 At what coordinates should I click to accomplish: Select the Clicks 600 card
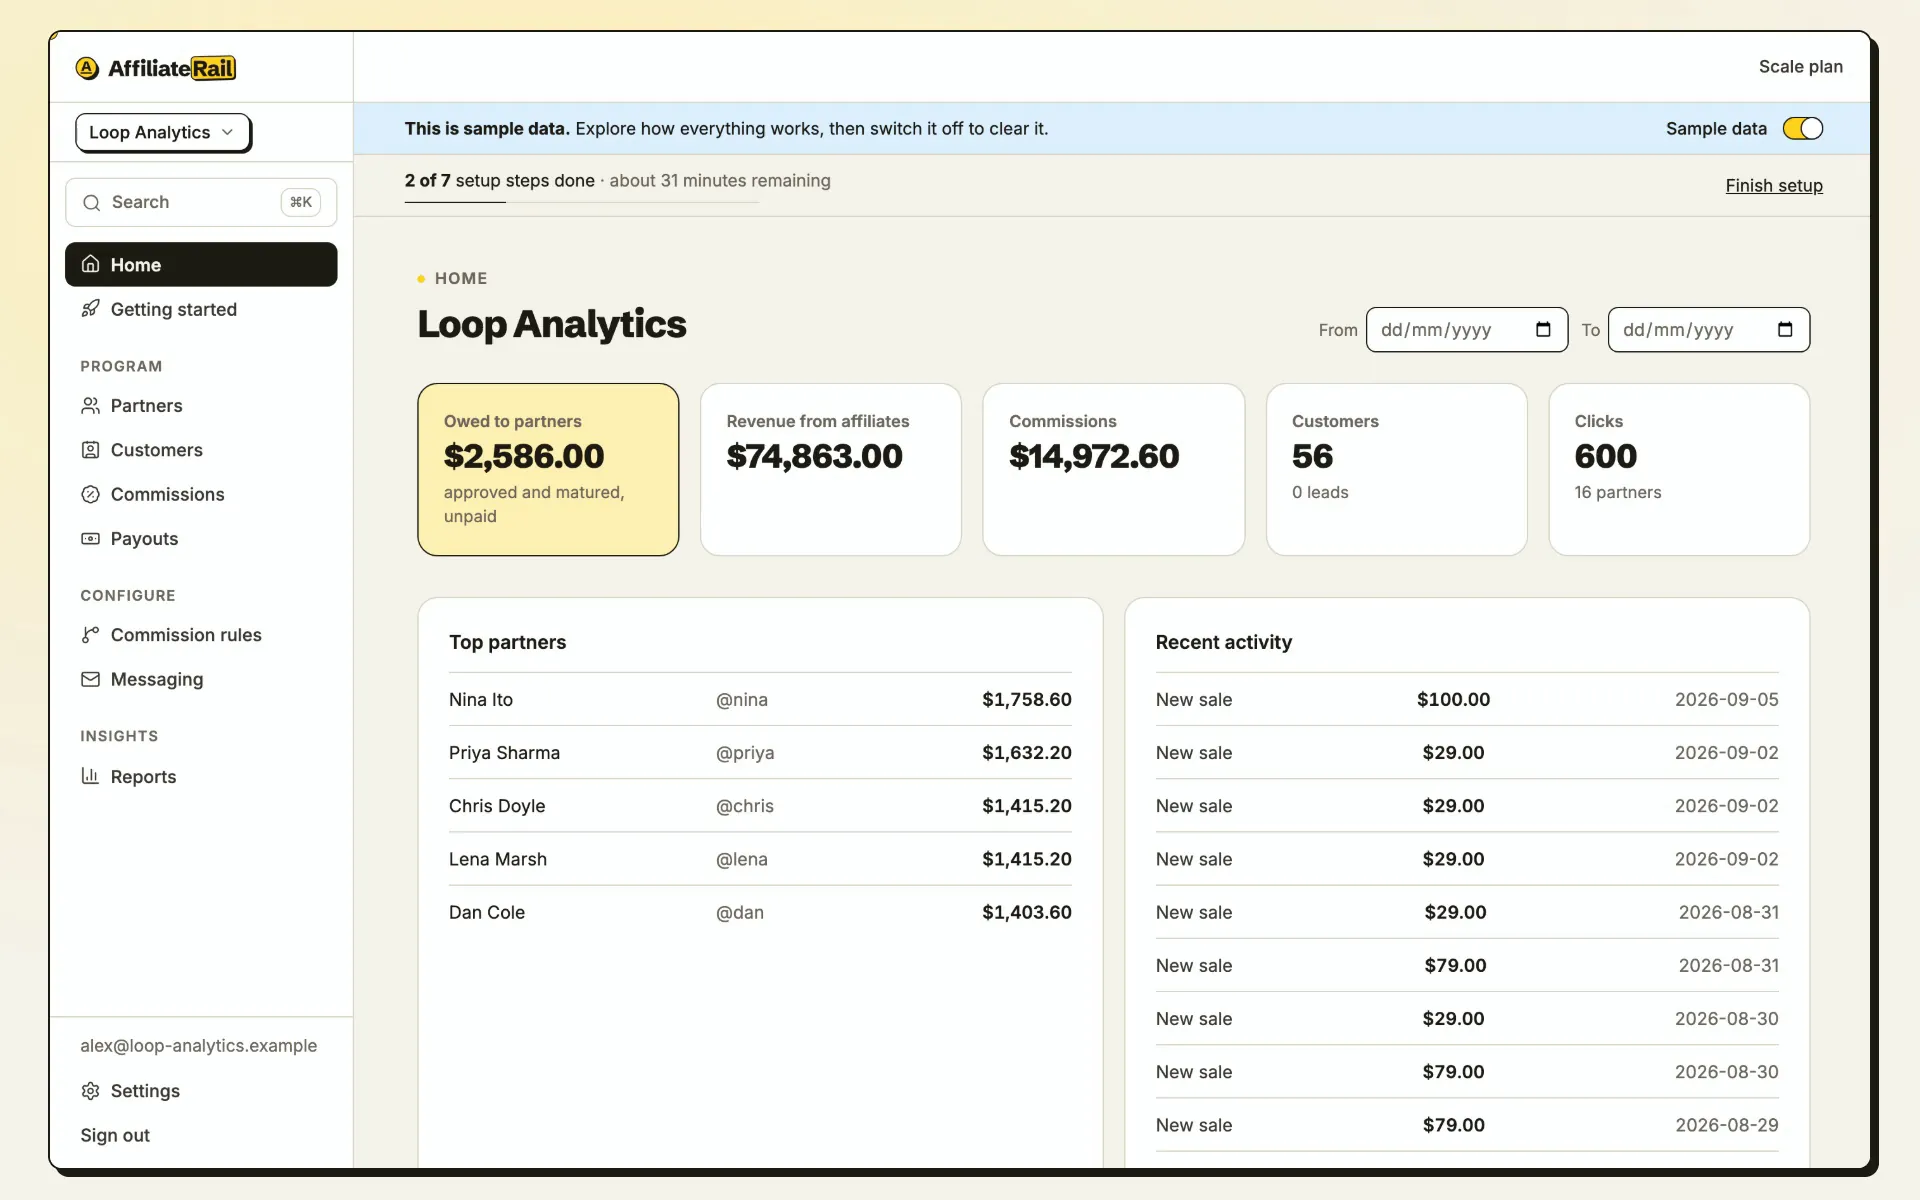(1679, 469)
